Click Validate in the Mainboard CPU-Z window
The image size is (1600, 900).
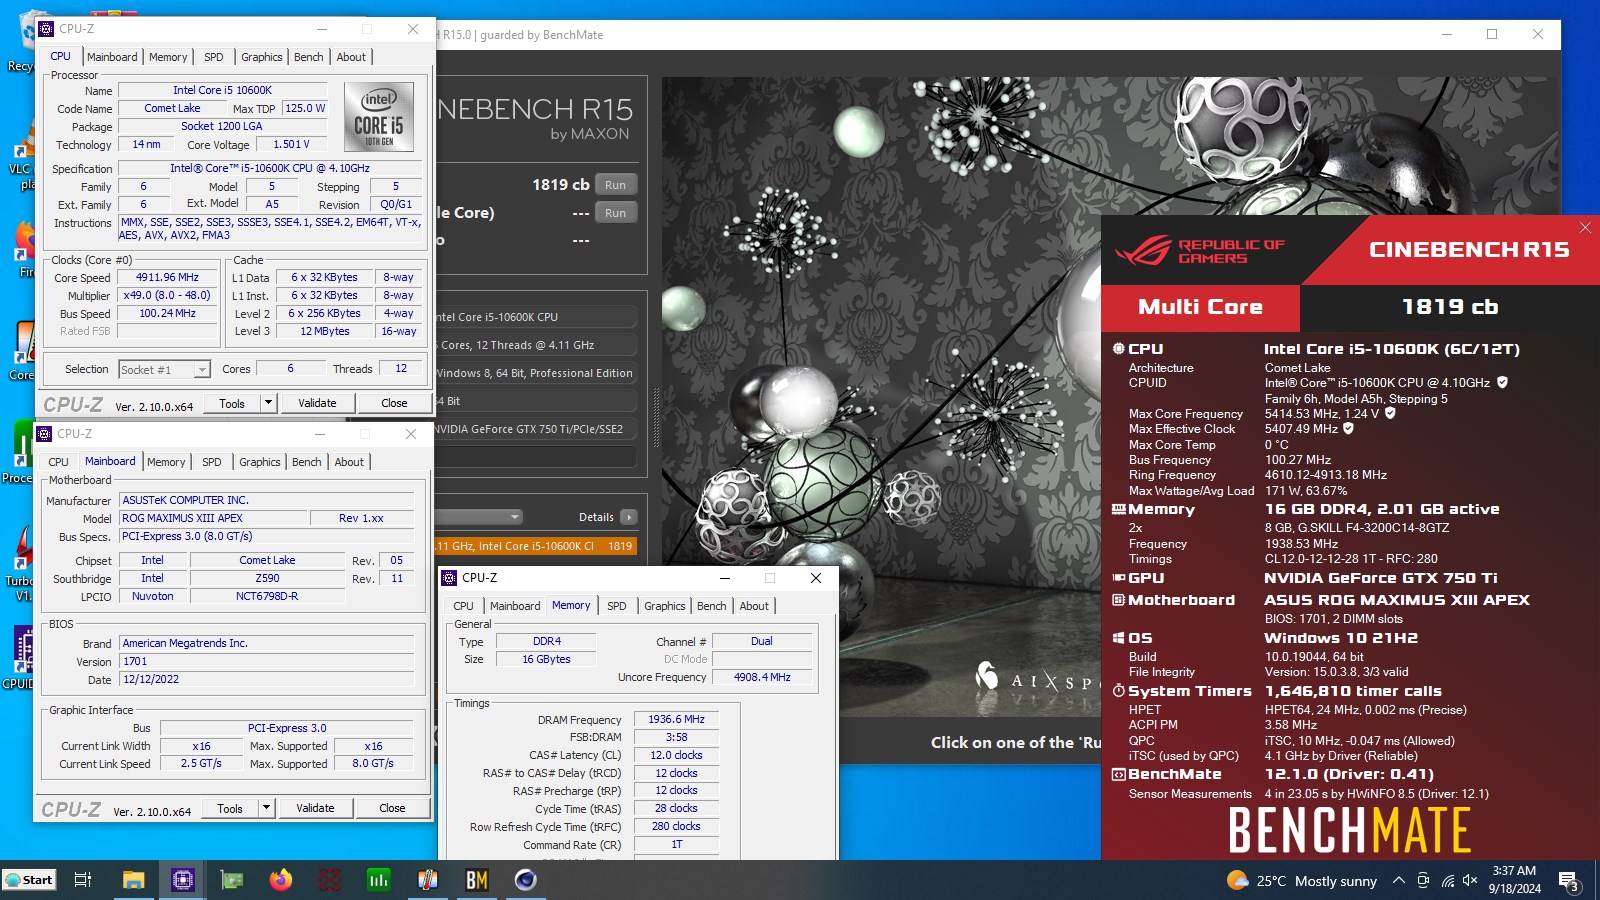pyautogui.click(x=315, y=808)
